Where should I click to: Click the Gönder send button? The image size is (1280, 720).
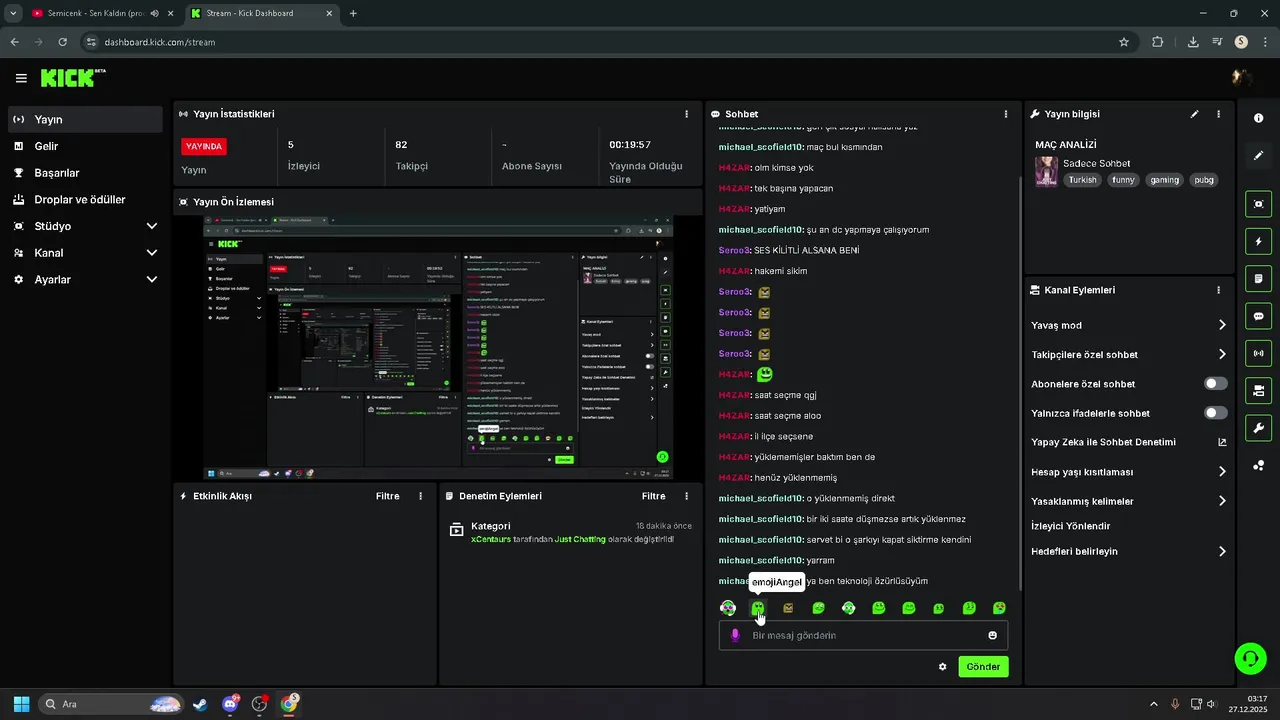[x=983, y=666]
